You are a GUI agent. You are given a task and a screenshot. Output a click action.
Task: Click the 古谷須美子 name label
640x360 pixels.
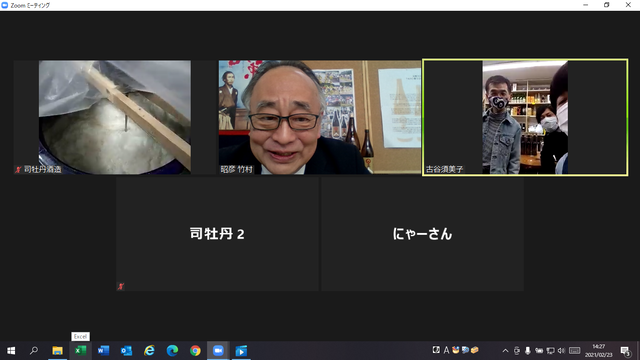(444, 169)
